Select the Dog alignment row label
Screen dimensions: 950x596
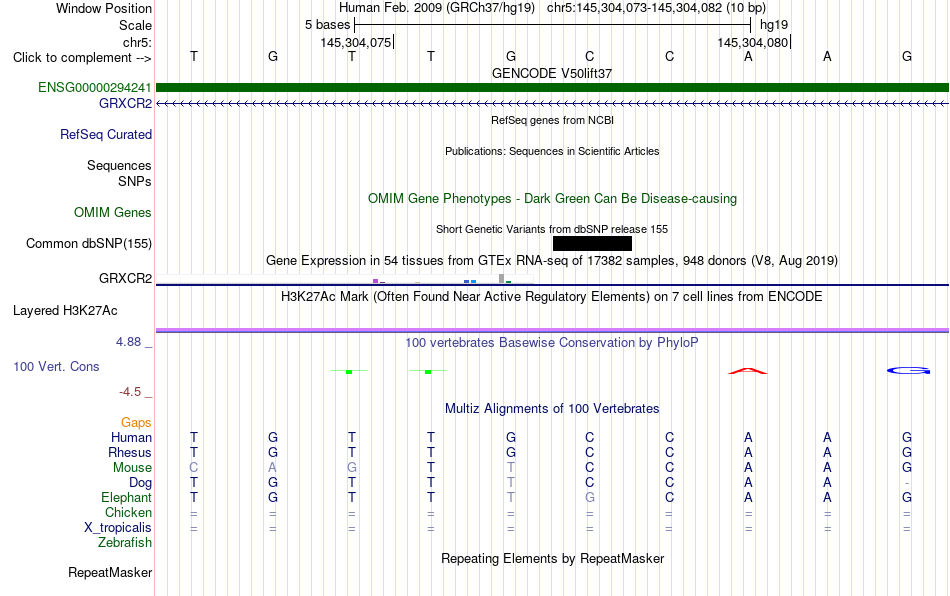(140, 483)
